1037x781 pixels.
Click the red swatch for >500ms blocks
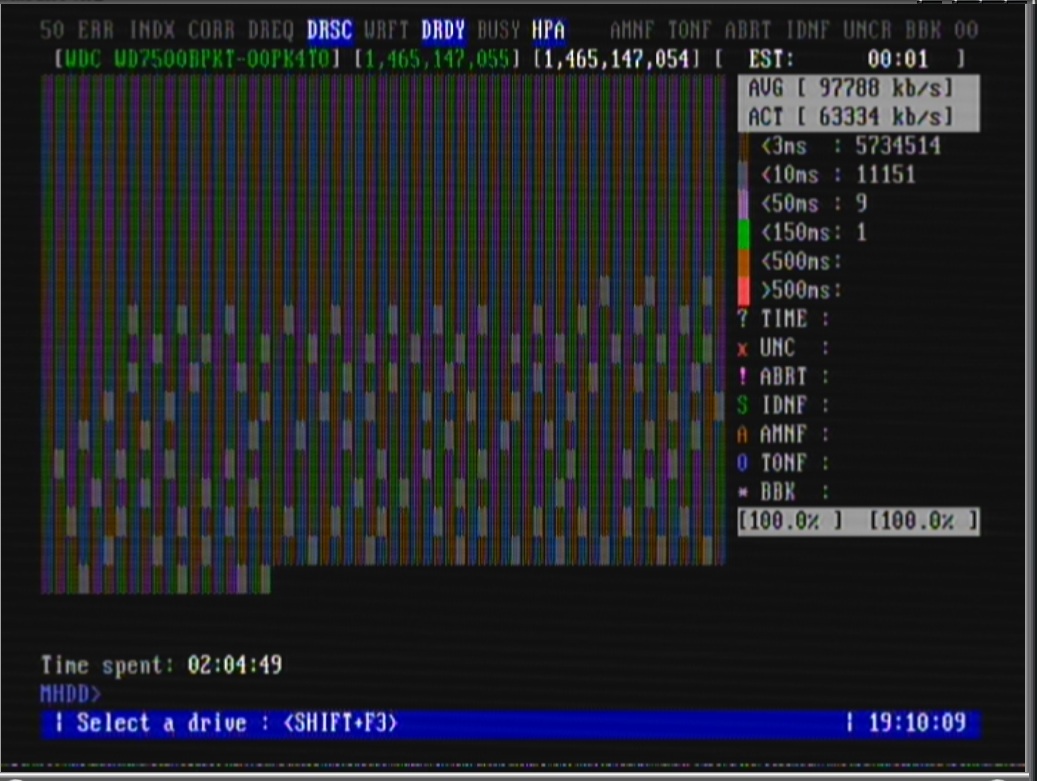coord(744,291)
